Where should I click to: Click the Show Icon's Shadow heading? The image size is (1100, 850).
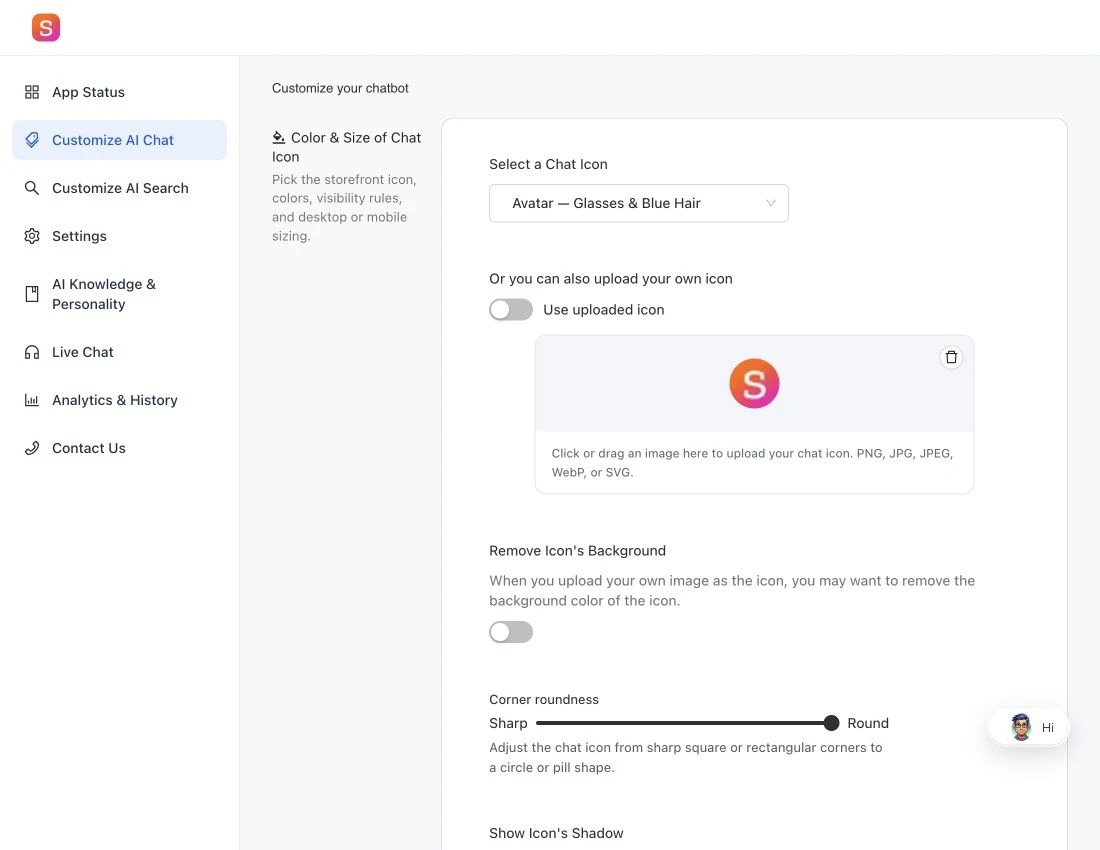(556, 833)
